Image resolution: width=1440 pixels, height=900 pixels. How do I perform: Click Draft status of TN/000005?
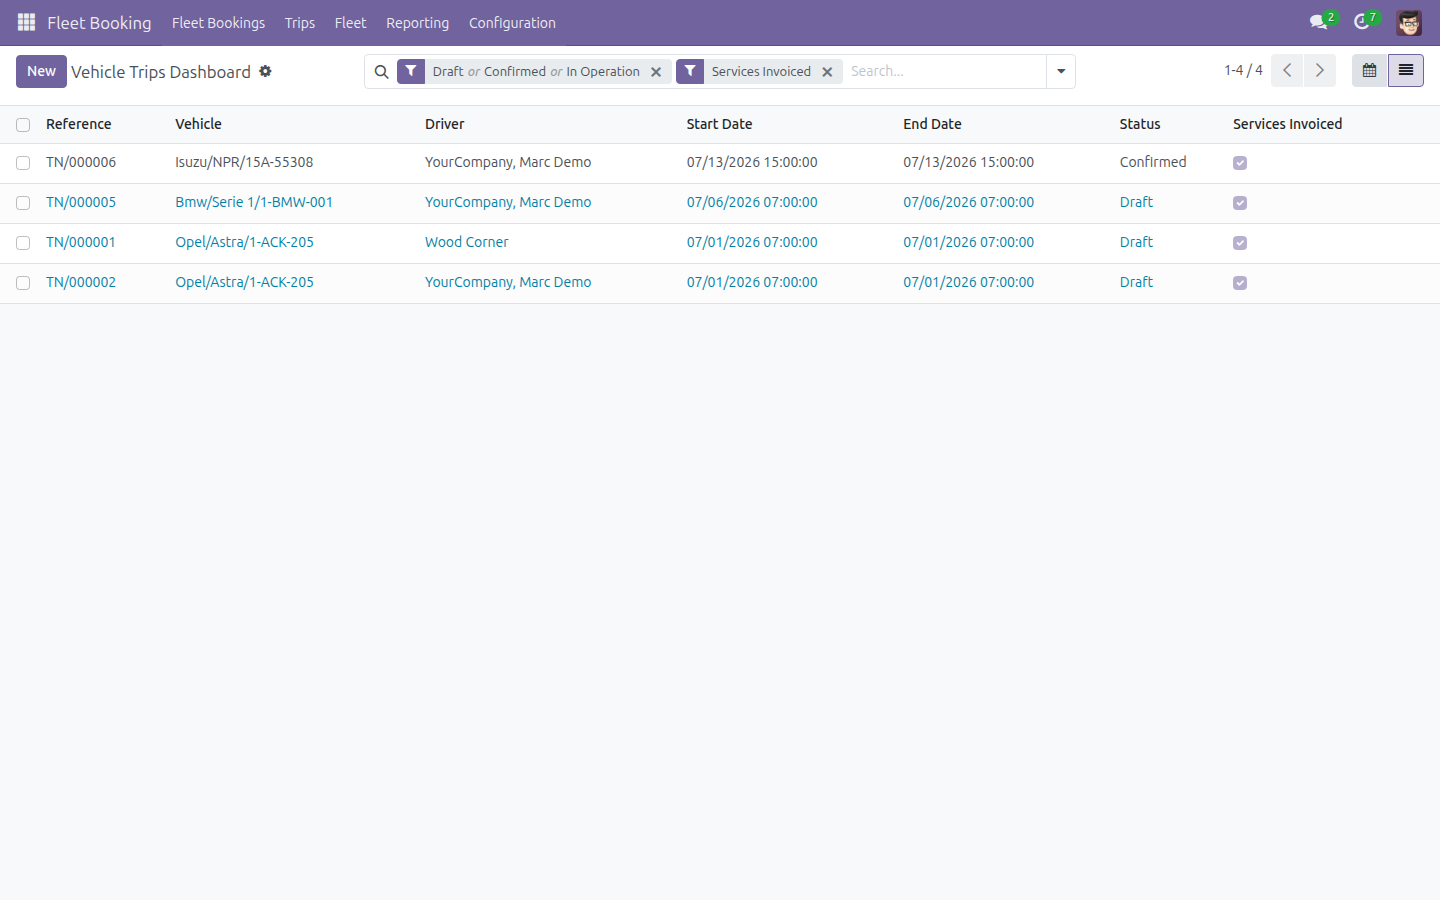tap(1136, 202)
